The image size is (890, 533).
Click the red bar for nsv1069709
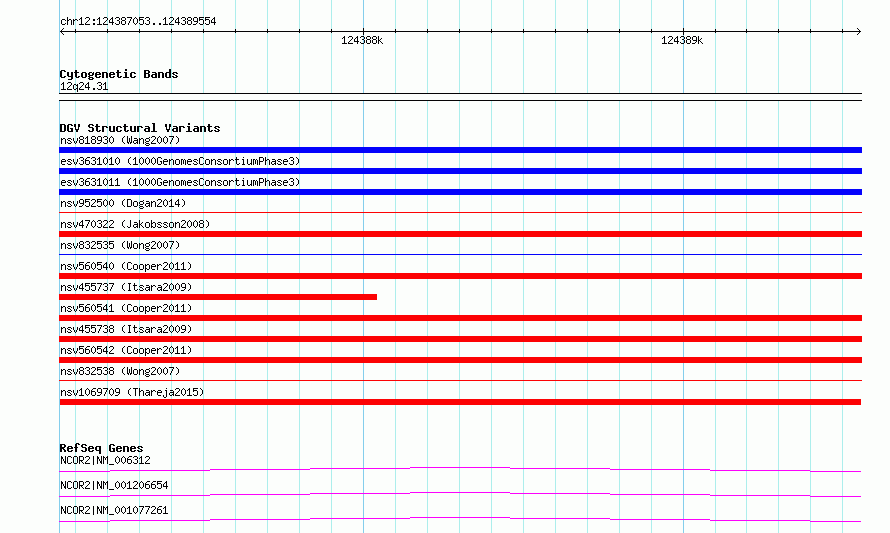pyautogui.click(x=460, y=402)
